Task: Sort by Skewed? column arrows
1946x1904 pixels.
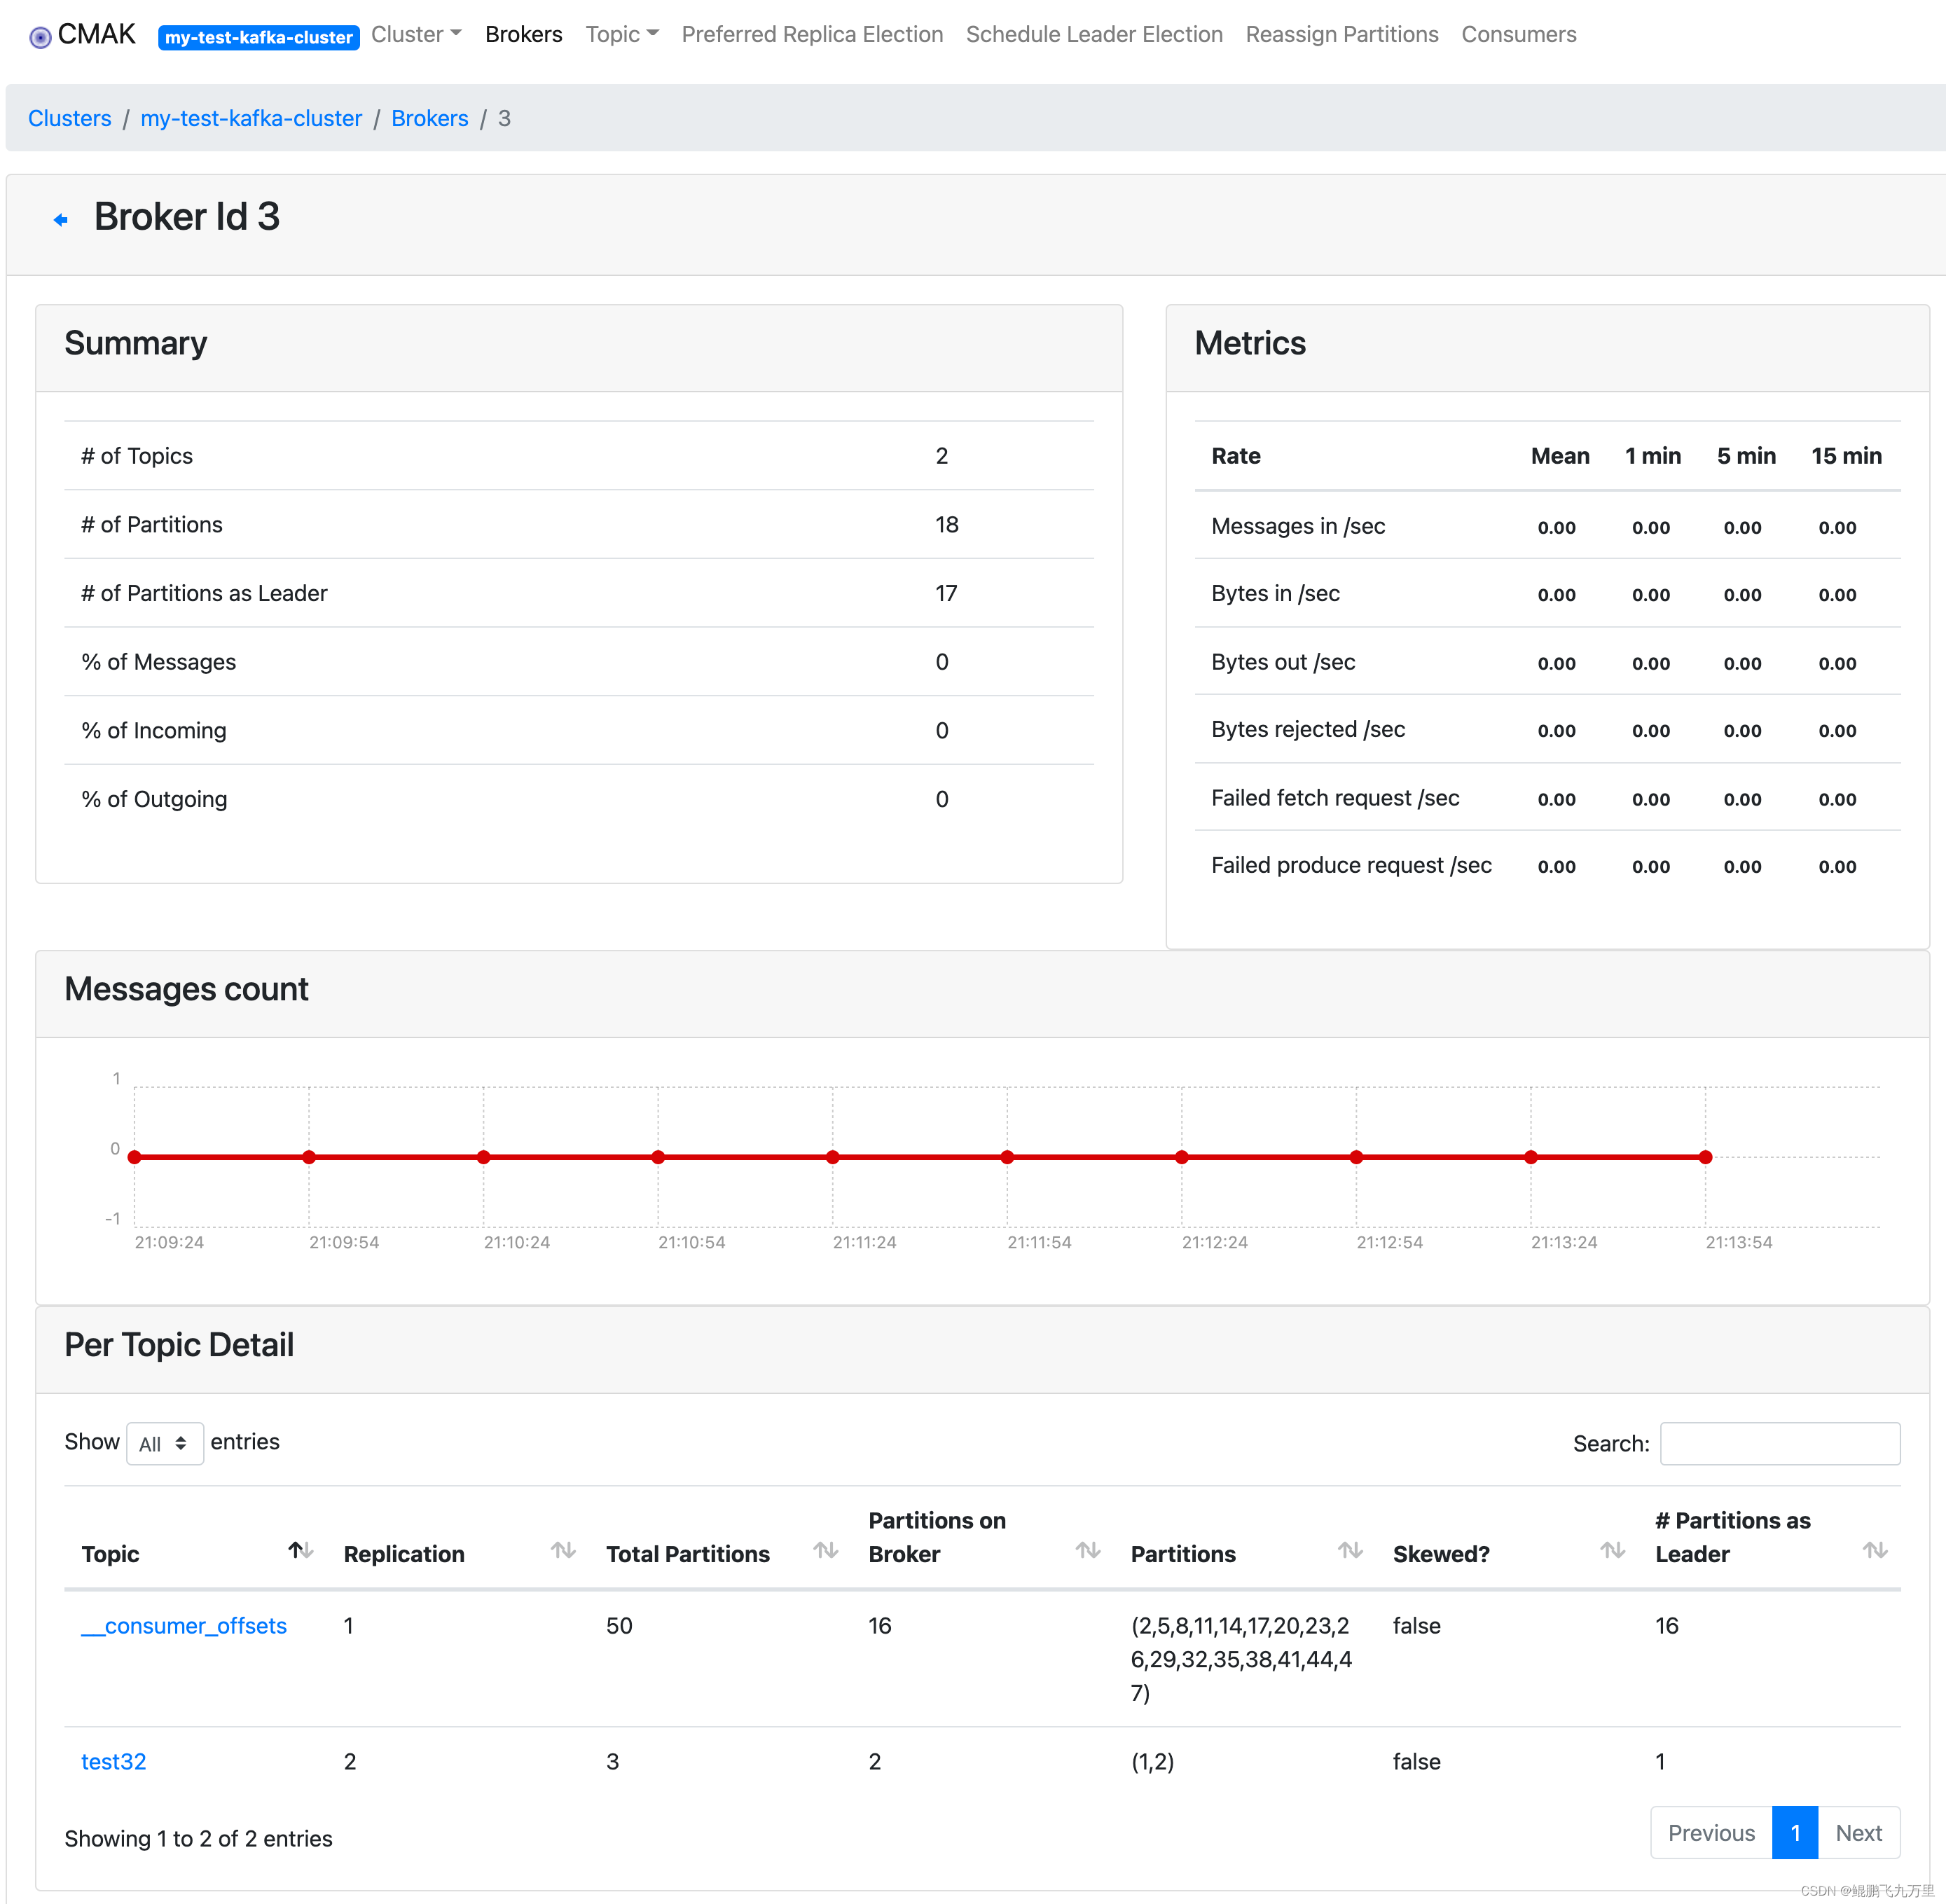Action: 1612,1550
